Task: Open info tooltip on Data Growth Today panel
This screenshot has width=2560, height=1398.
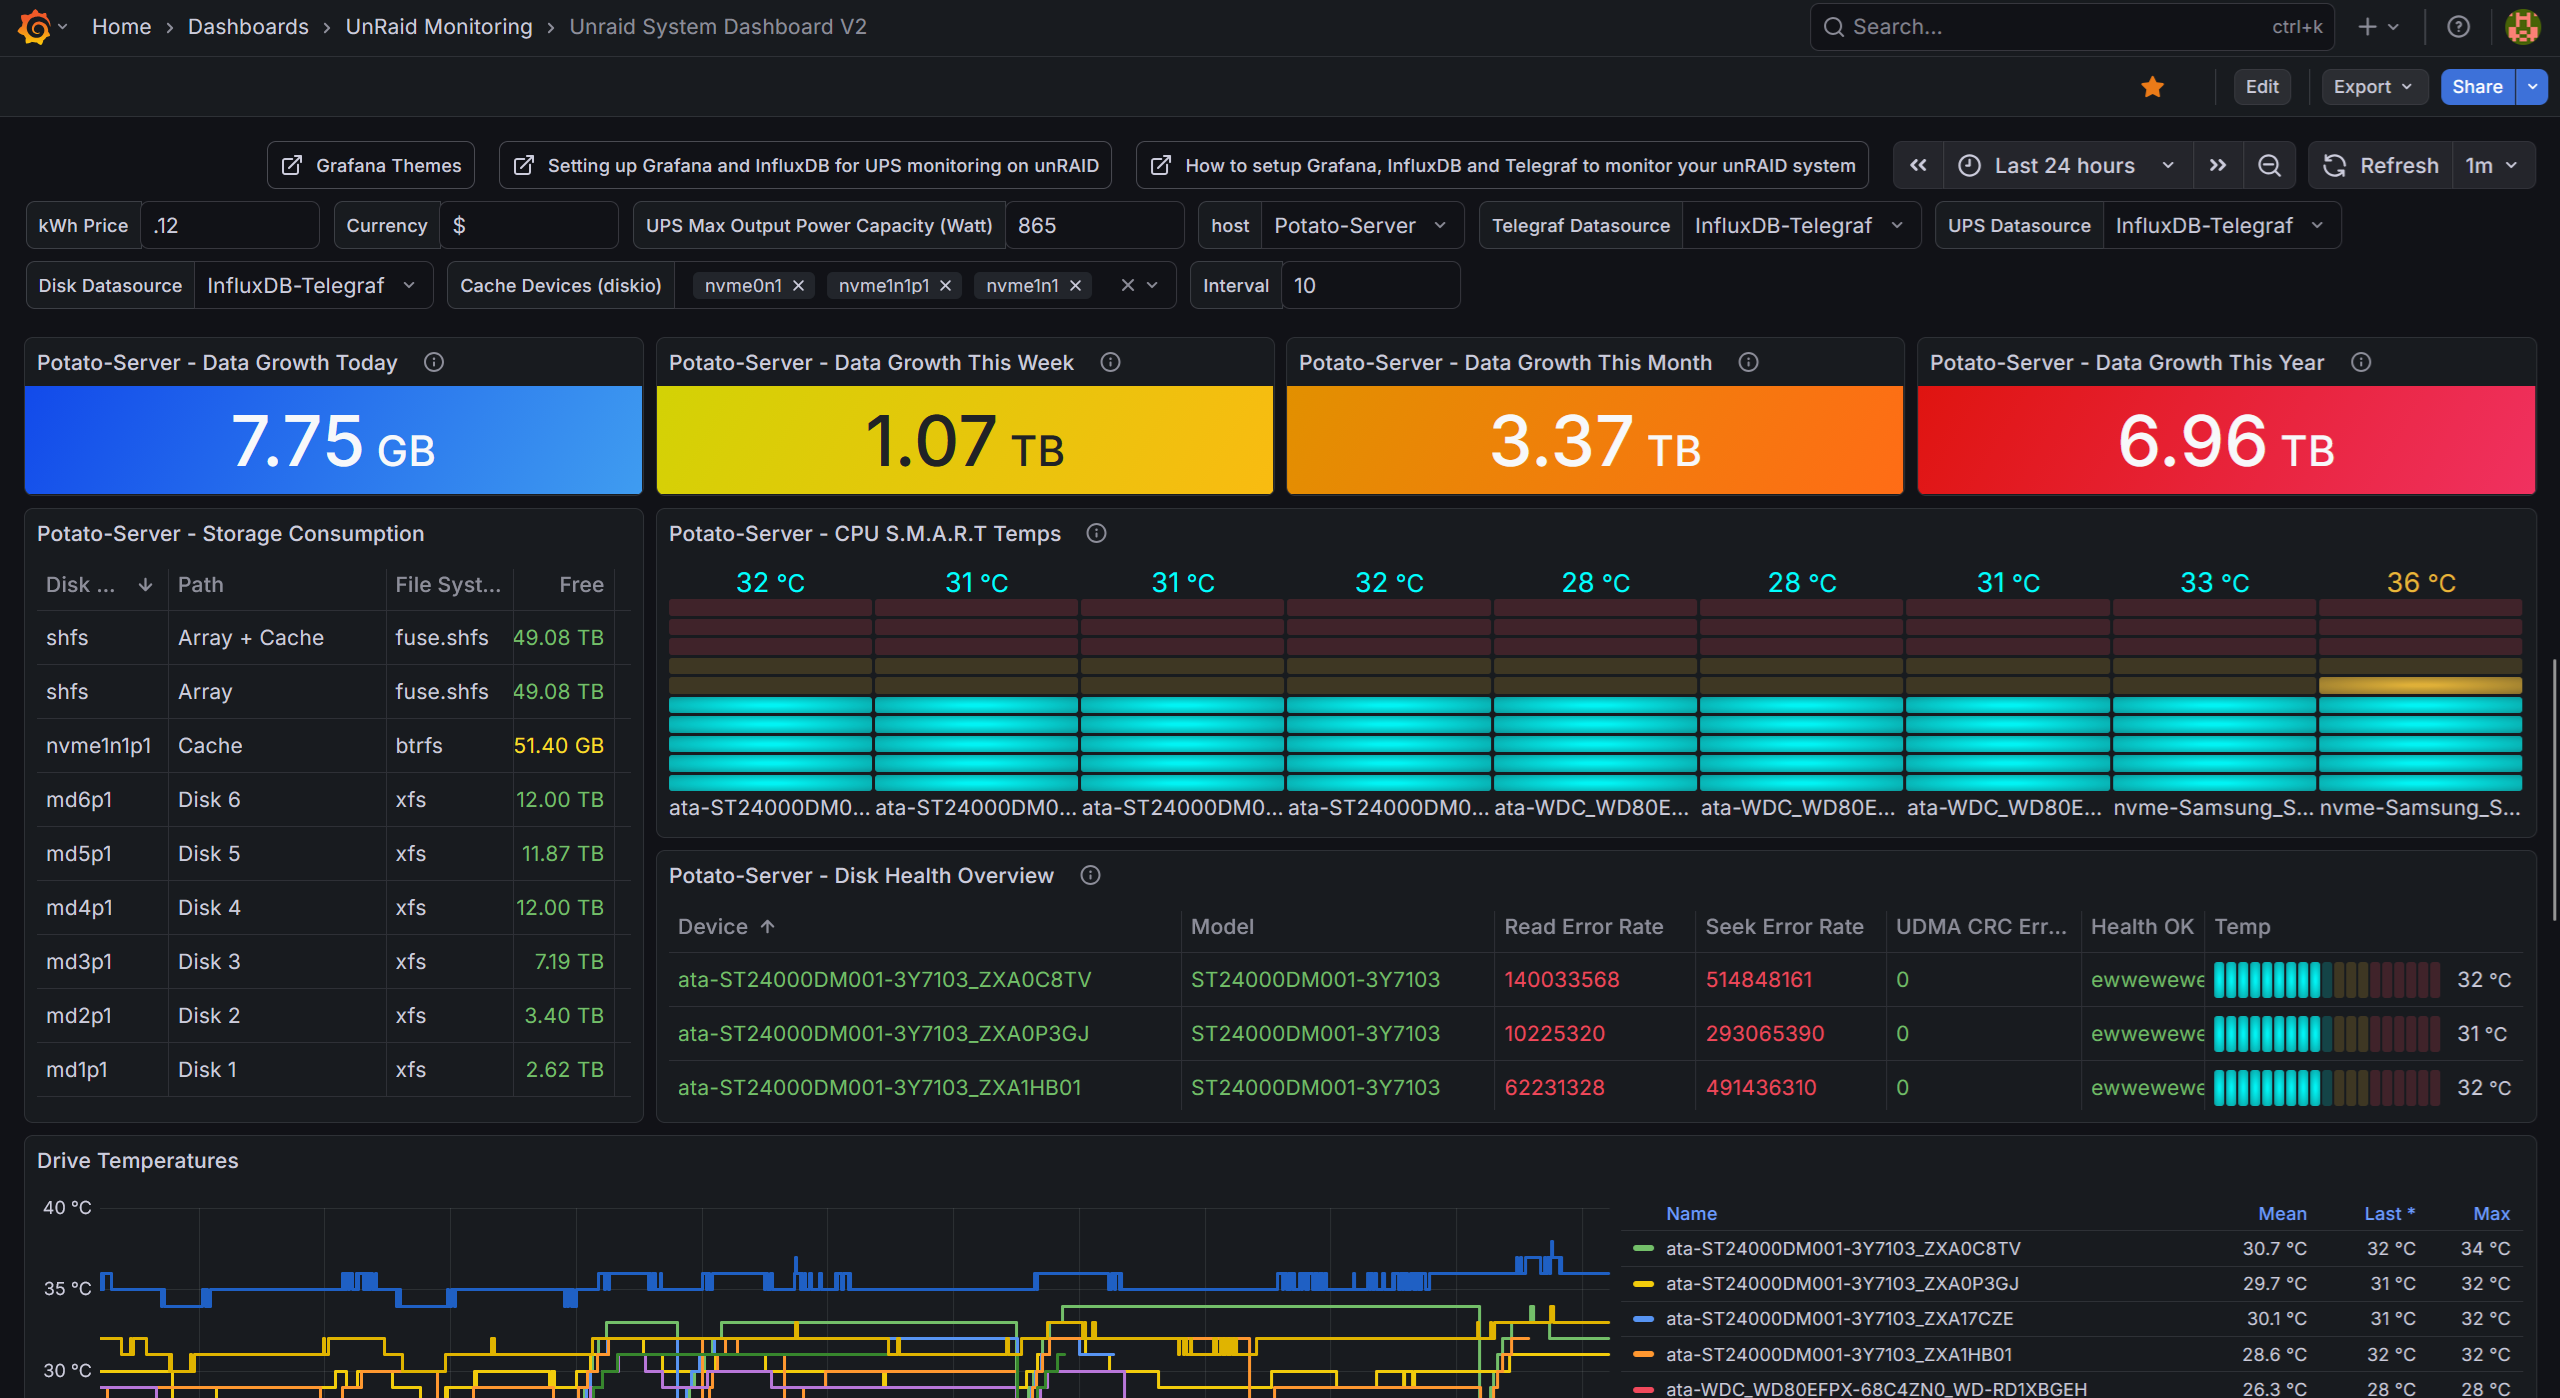Action: coord(434,362)
